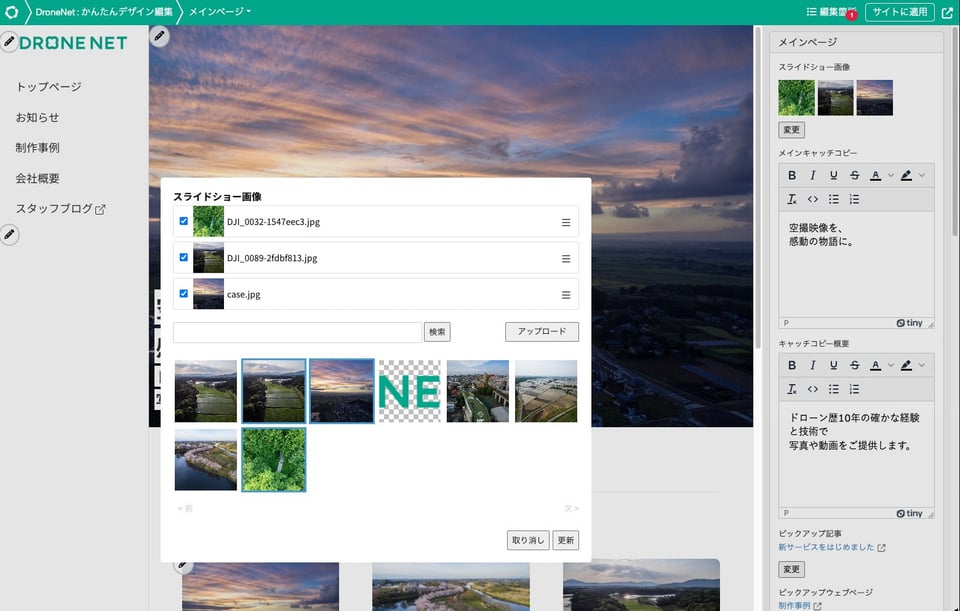The height and width of the screenshot is (611, 960).
Task: Click the pencil icon on the lower sunset card
Action: (x=182, y=565)
